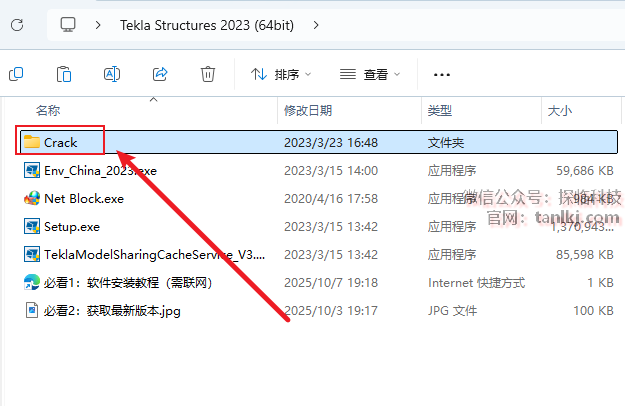Sort by 修改日期 column header
This screenshot has width=625, height=406.
[308, 110]
